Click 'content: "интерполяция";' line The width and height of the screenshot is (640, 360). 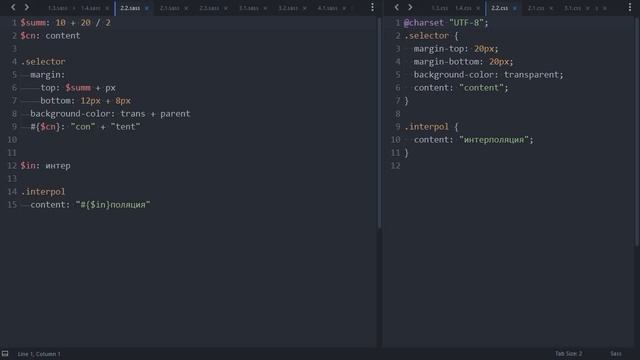coord(473,140)
